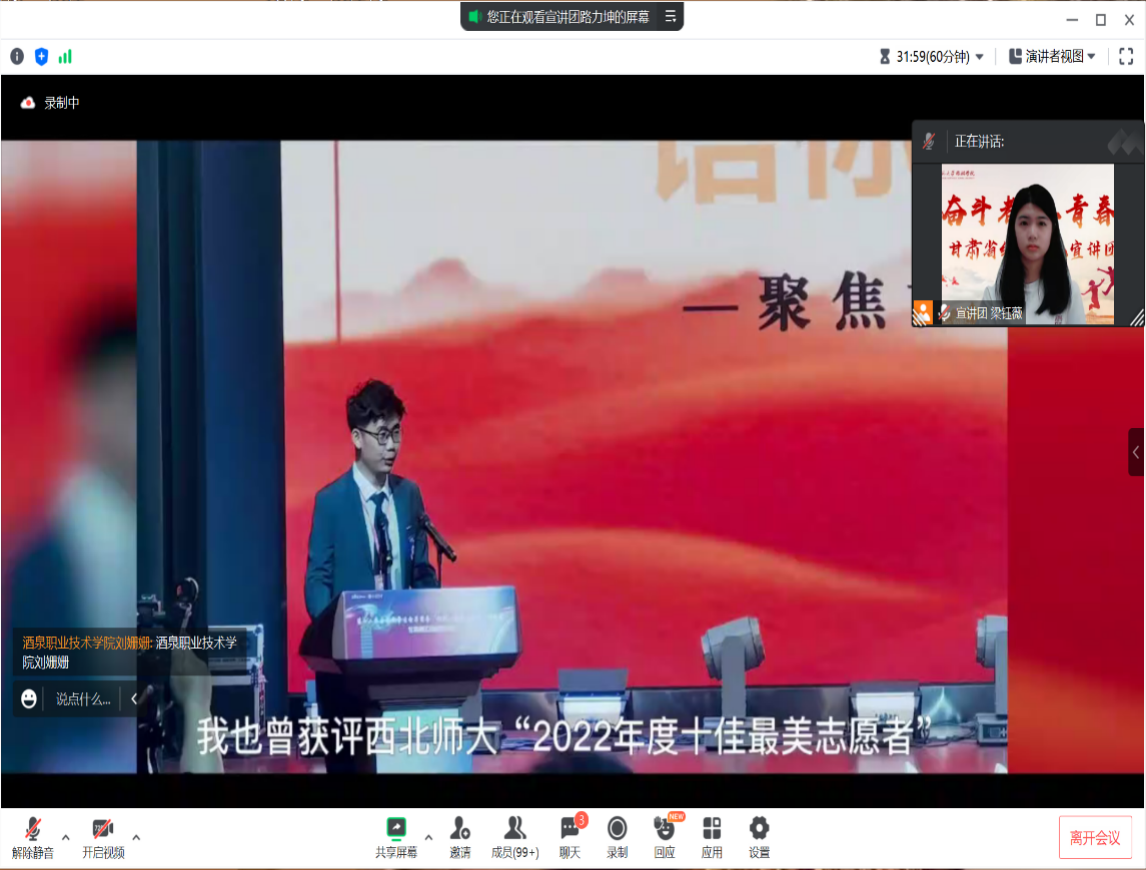The image size is (1146, 870).
Task: Turn on camera with 开启视频
Action: click(103, 837)
